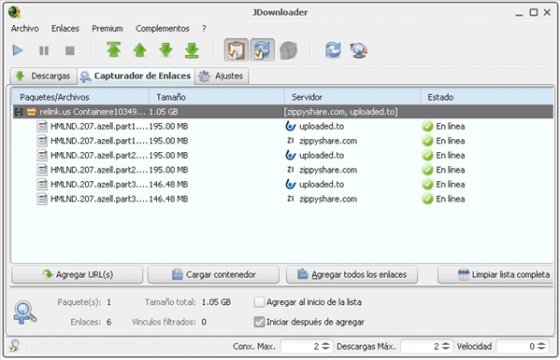
Task: Adjust the Velocidad stepper arrows
Action: pyautogui.click(x=542, y=346)
